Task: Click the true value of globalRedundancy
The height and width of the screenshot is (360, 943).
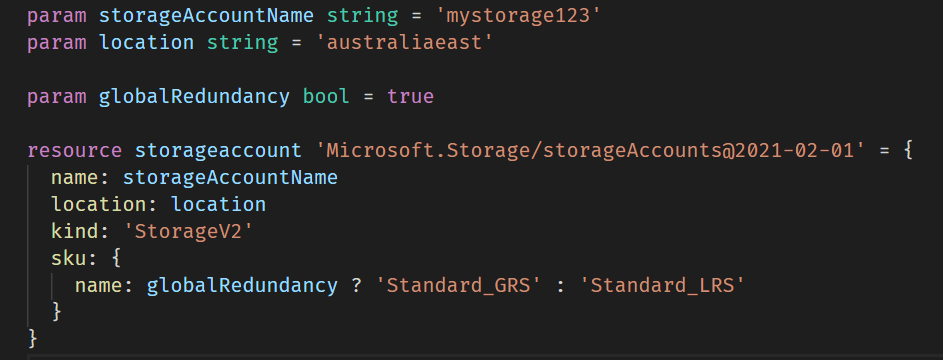Action: click(x=410, y=96)
